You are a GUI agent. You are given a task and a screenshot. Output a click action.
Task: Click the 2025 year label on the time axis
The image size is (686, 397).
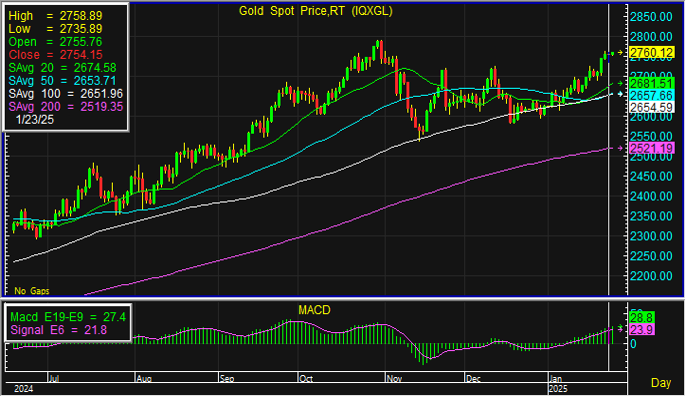558,389
